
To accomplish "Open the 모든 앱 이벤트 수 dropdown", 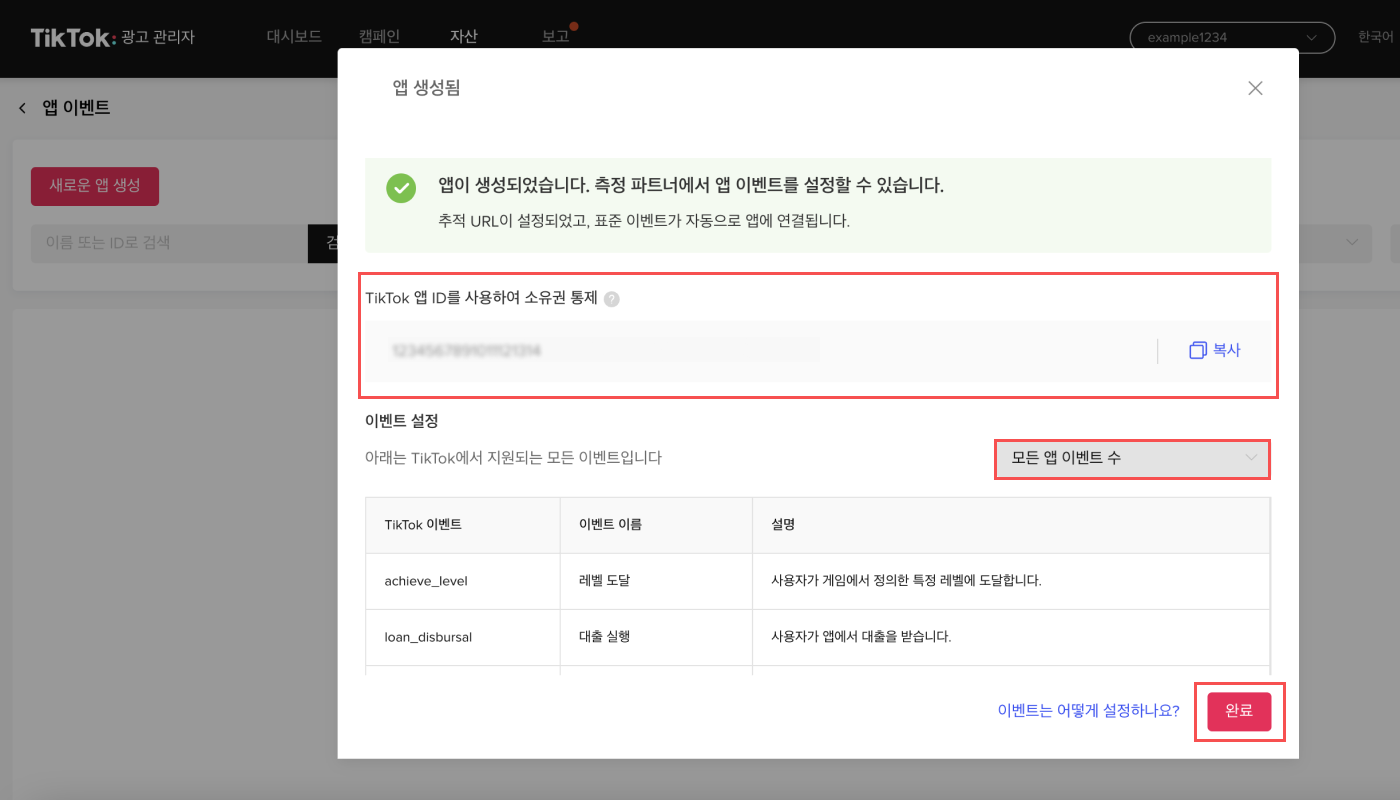I will point(1132,458).
